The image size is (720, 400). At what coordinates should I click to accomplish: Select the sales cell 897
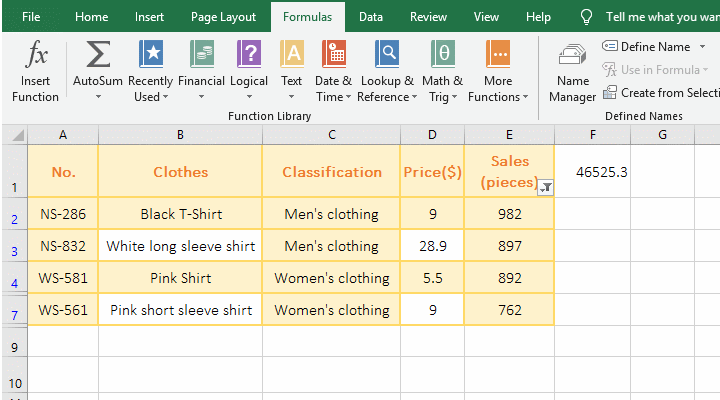coord(509,246)
